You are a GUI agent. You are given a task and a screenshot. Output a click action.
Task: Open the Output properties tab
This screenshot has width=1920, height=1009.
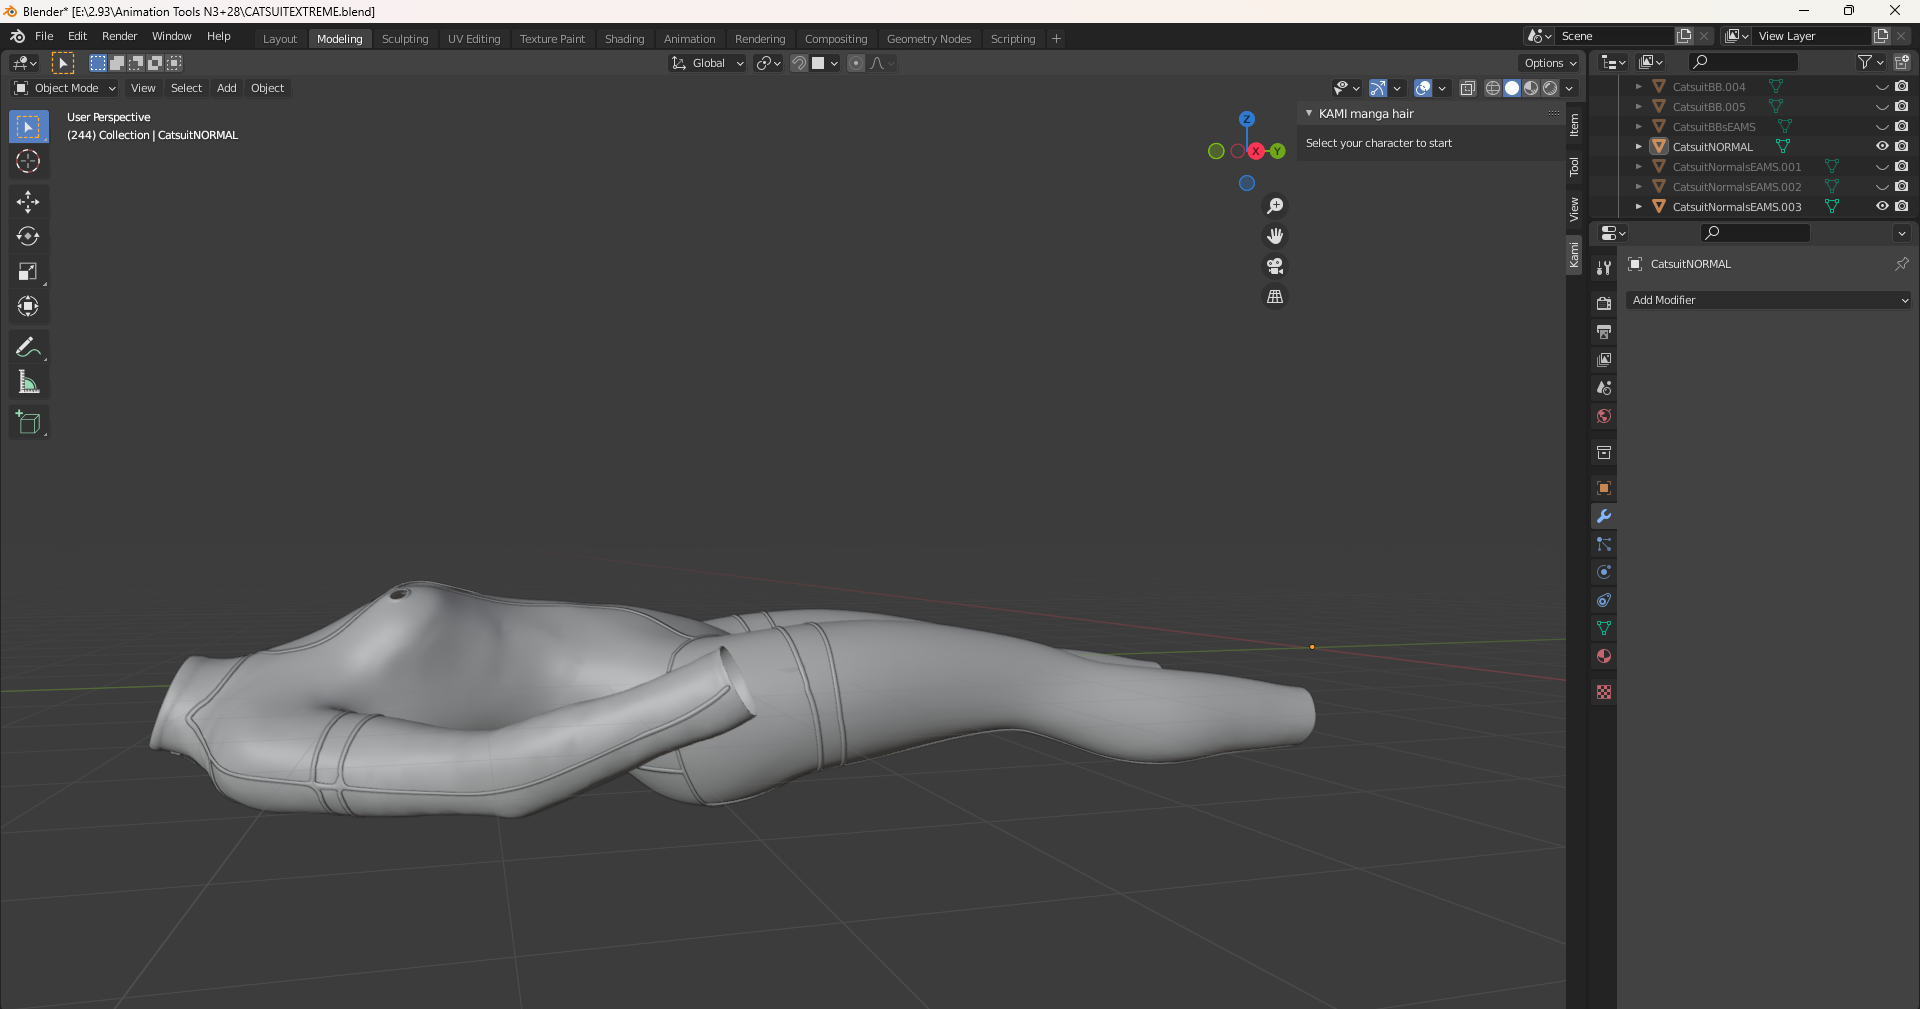1604,331
